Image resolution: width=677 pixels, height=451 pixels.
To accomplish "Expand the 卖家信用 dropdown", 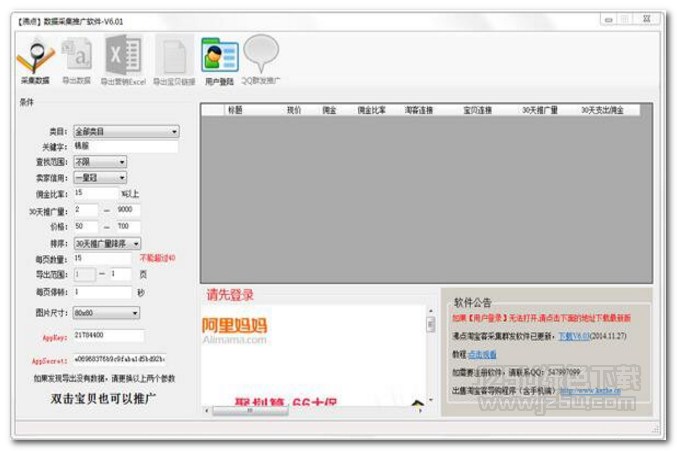I will click(x=99, y=177).
